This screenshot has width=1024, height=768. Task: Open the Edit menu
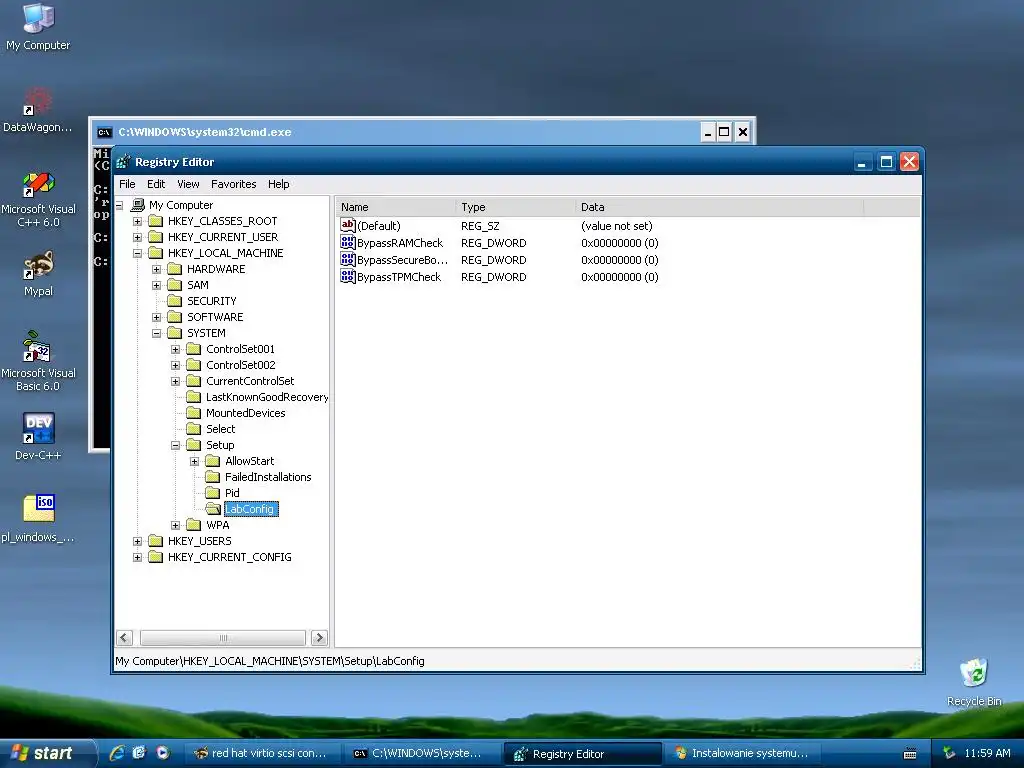coord(156,184)
